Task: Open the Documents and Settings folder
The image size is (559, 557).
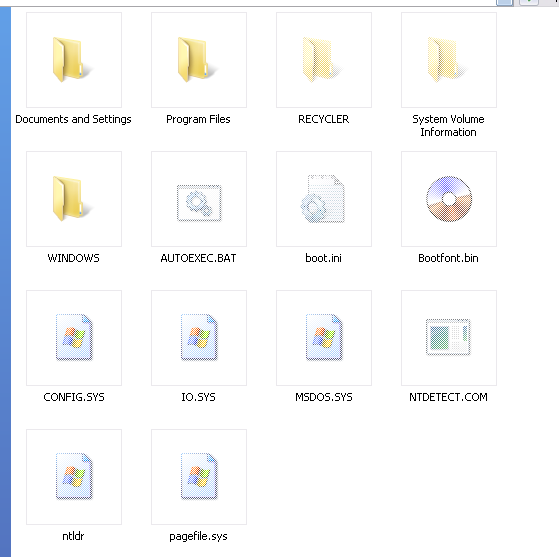Action: 74,60
